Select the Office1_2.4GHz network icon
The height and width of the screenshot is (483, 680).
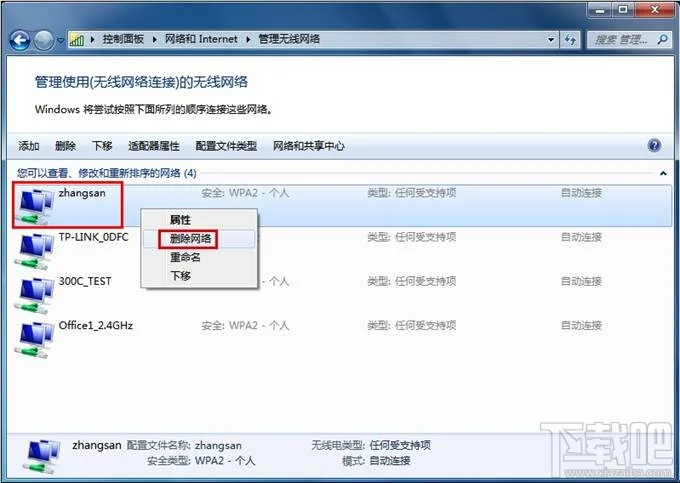[x=35, y=339]
